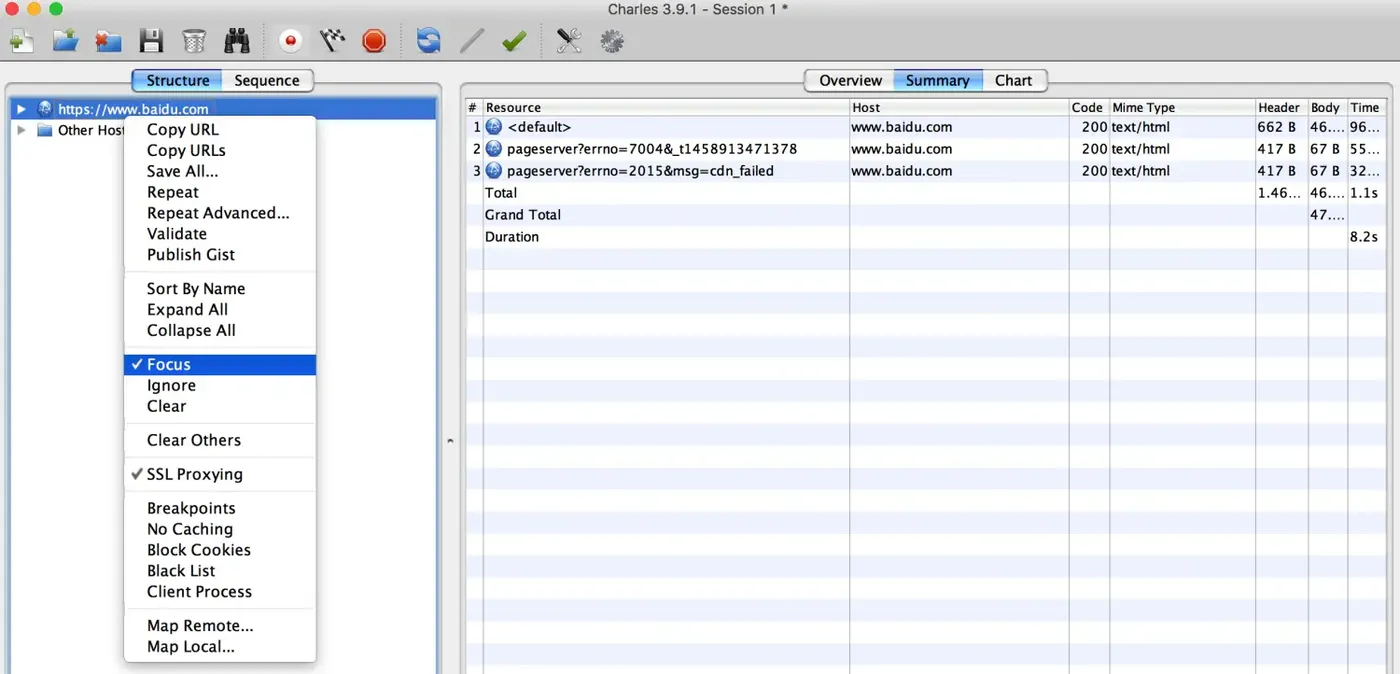This screenshot has height=674, width=1400.
Task: Click the pencil edit request icon
Action: 472,41
